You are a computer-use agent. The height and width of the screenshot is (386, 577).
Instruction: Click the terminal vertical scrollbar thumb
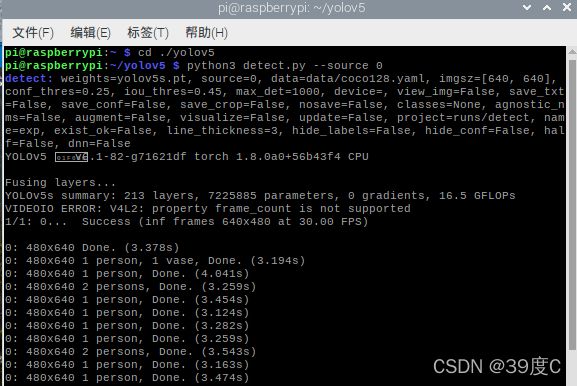click(x=572, y=204)
